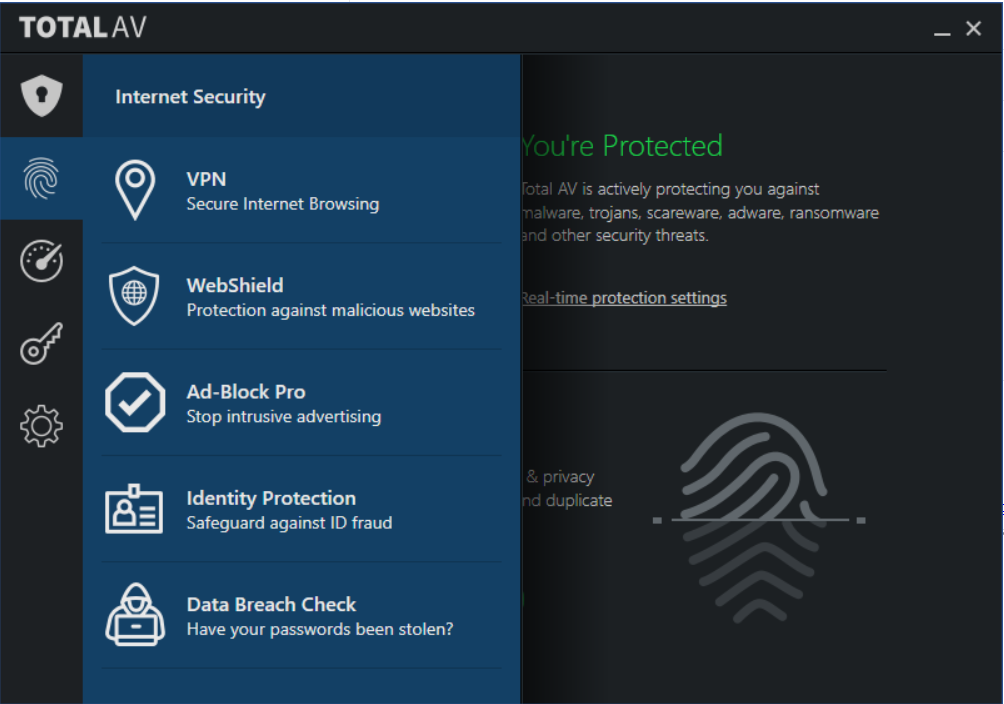This screenshot has height=704, width=1004.
Task: Click the WebShield globe shield icon
Action: 134,296
